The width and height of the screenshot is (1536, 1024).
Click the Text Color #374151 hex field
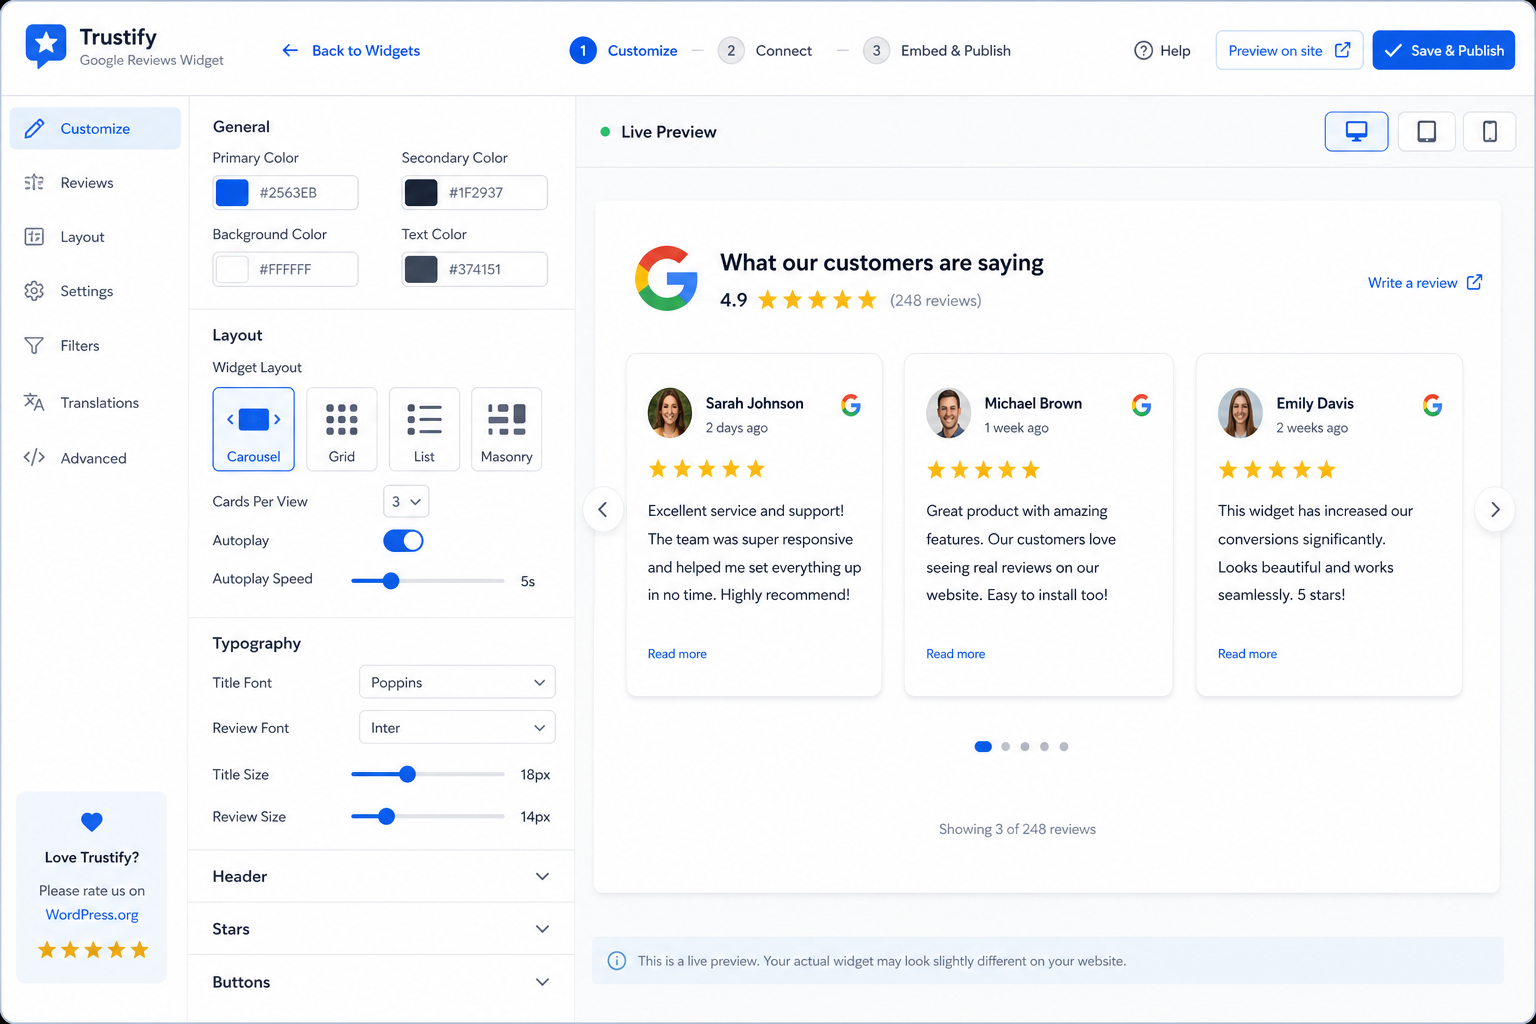(x=474, y=269)
